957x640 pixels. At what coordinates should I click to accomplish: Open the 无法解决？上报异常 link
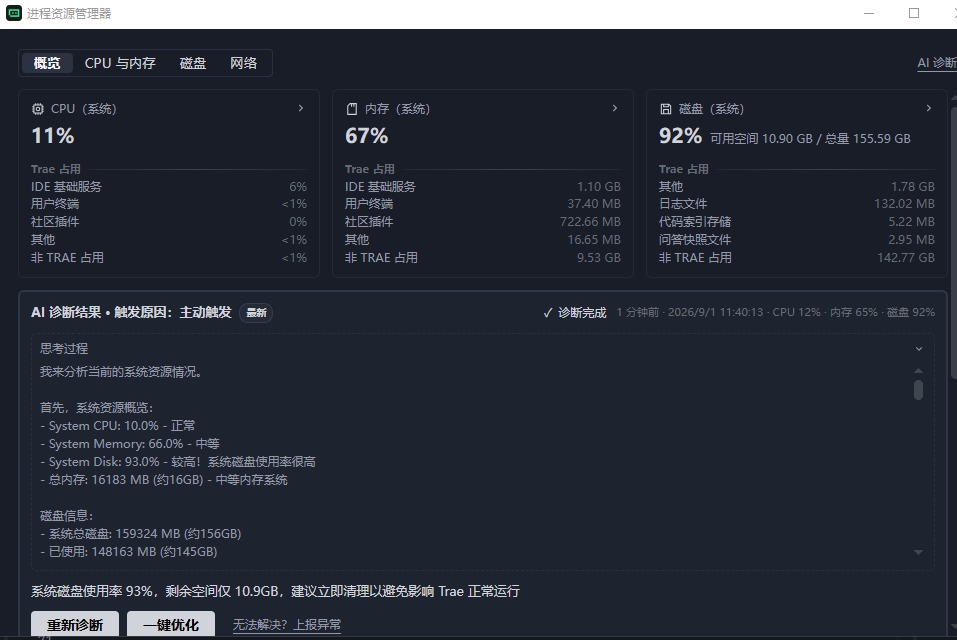click(x=287, y=624)
